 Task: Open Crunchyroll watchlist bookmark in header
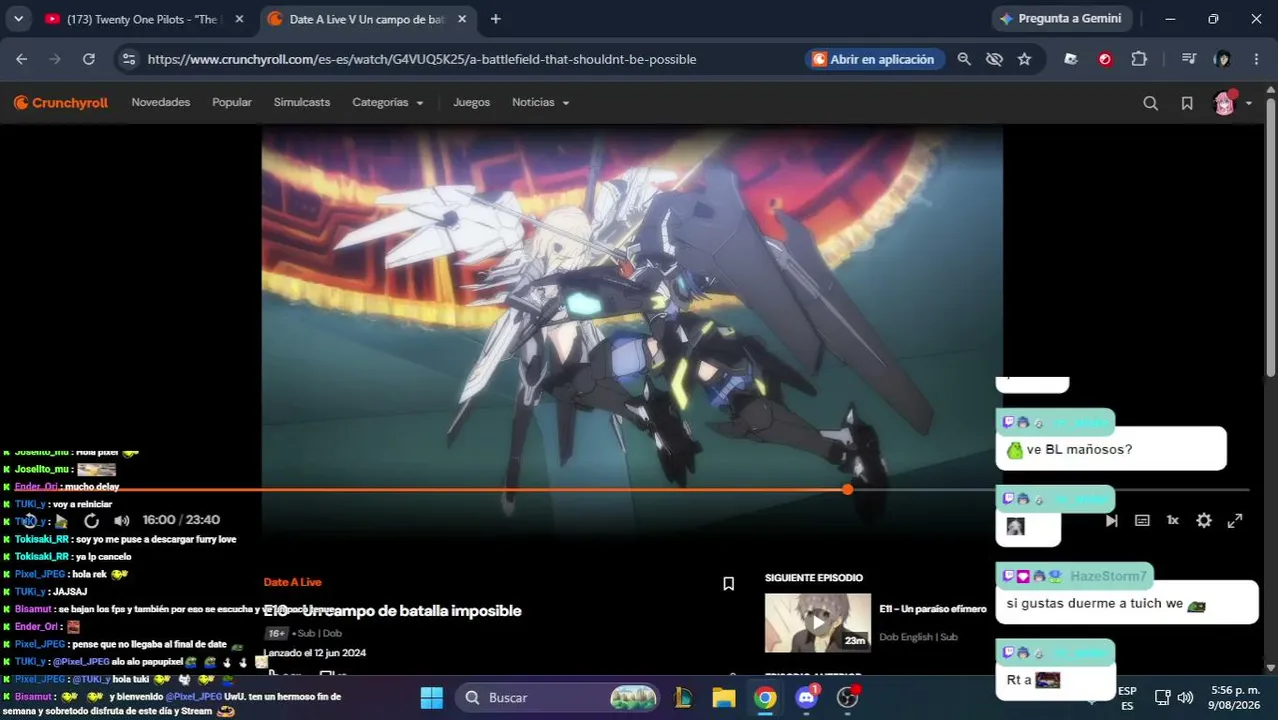coord(1187,103)
